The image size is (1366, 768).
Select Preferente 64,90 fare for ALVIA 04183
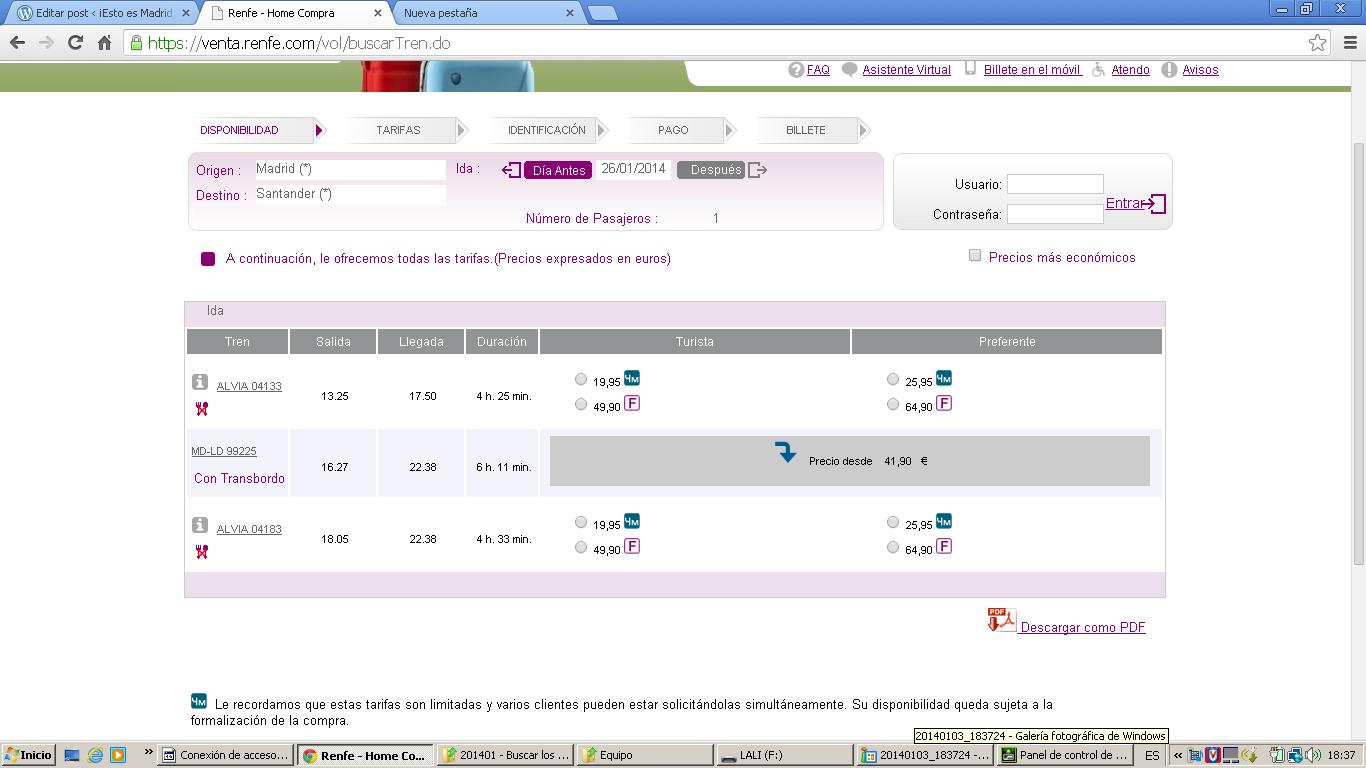point(893,547)
